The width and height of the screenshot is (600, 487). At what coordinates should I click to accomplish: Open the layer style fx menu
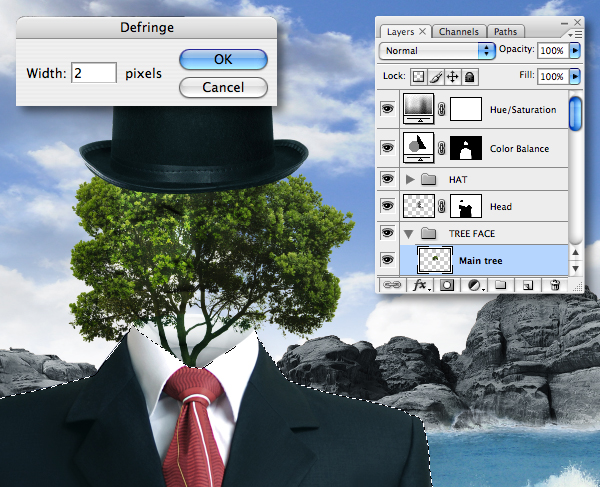point(421,285)
